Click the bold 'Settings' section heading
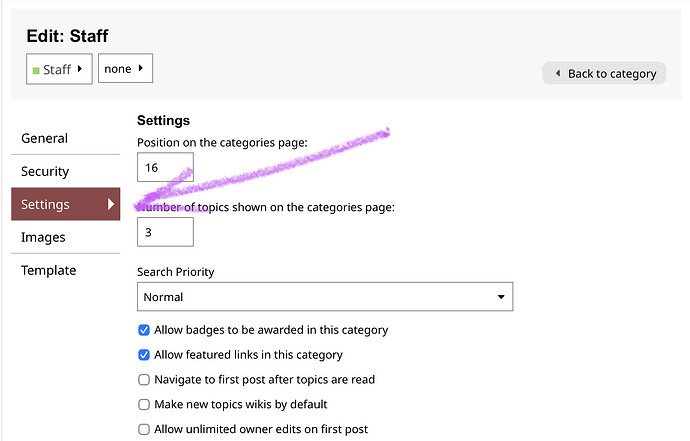Screen dimensions: 690x441 click(x=163, y=121)
